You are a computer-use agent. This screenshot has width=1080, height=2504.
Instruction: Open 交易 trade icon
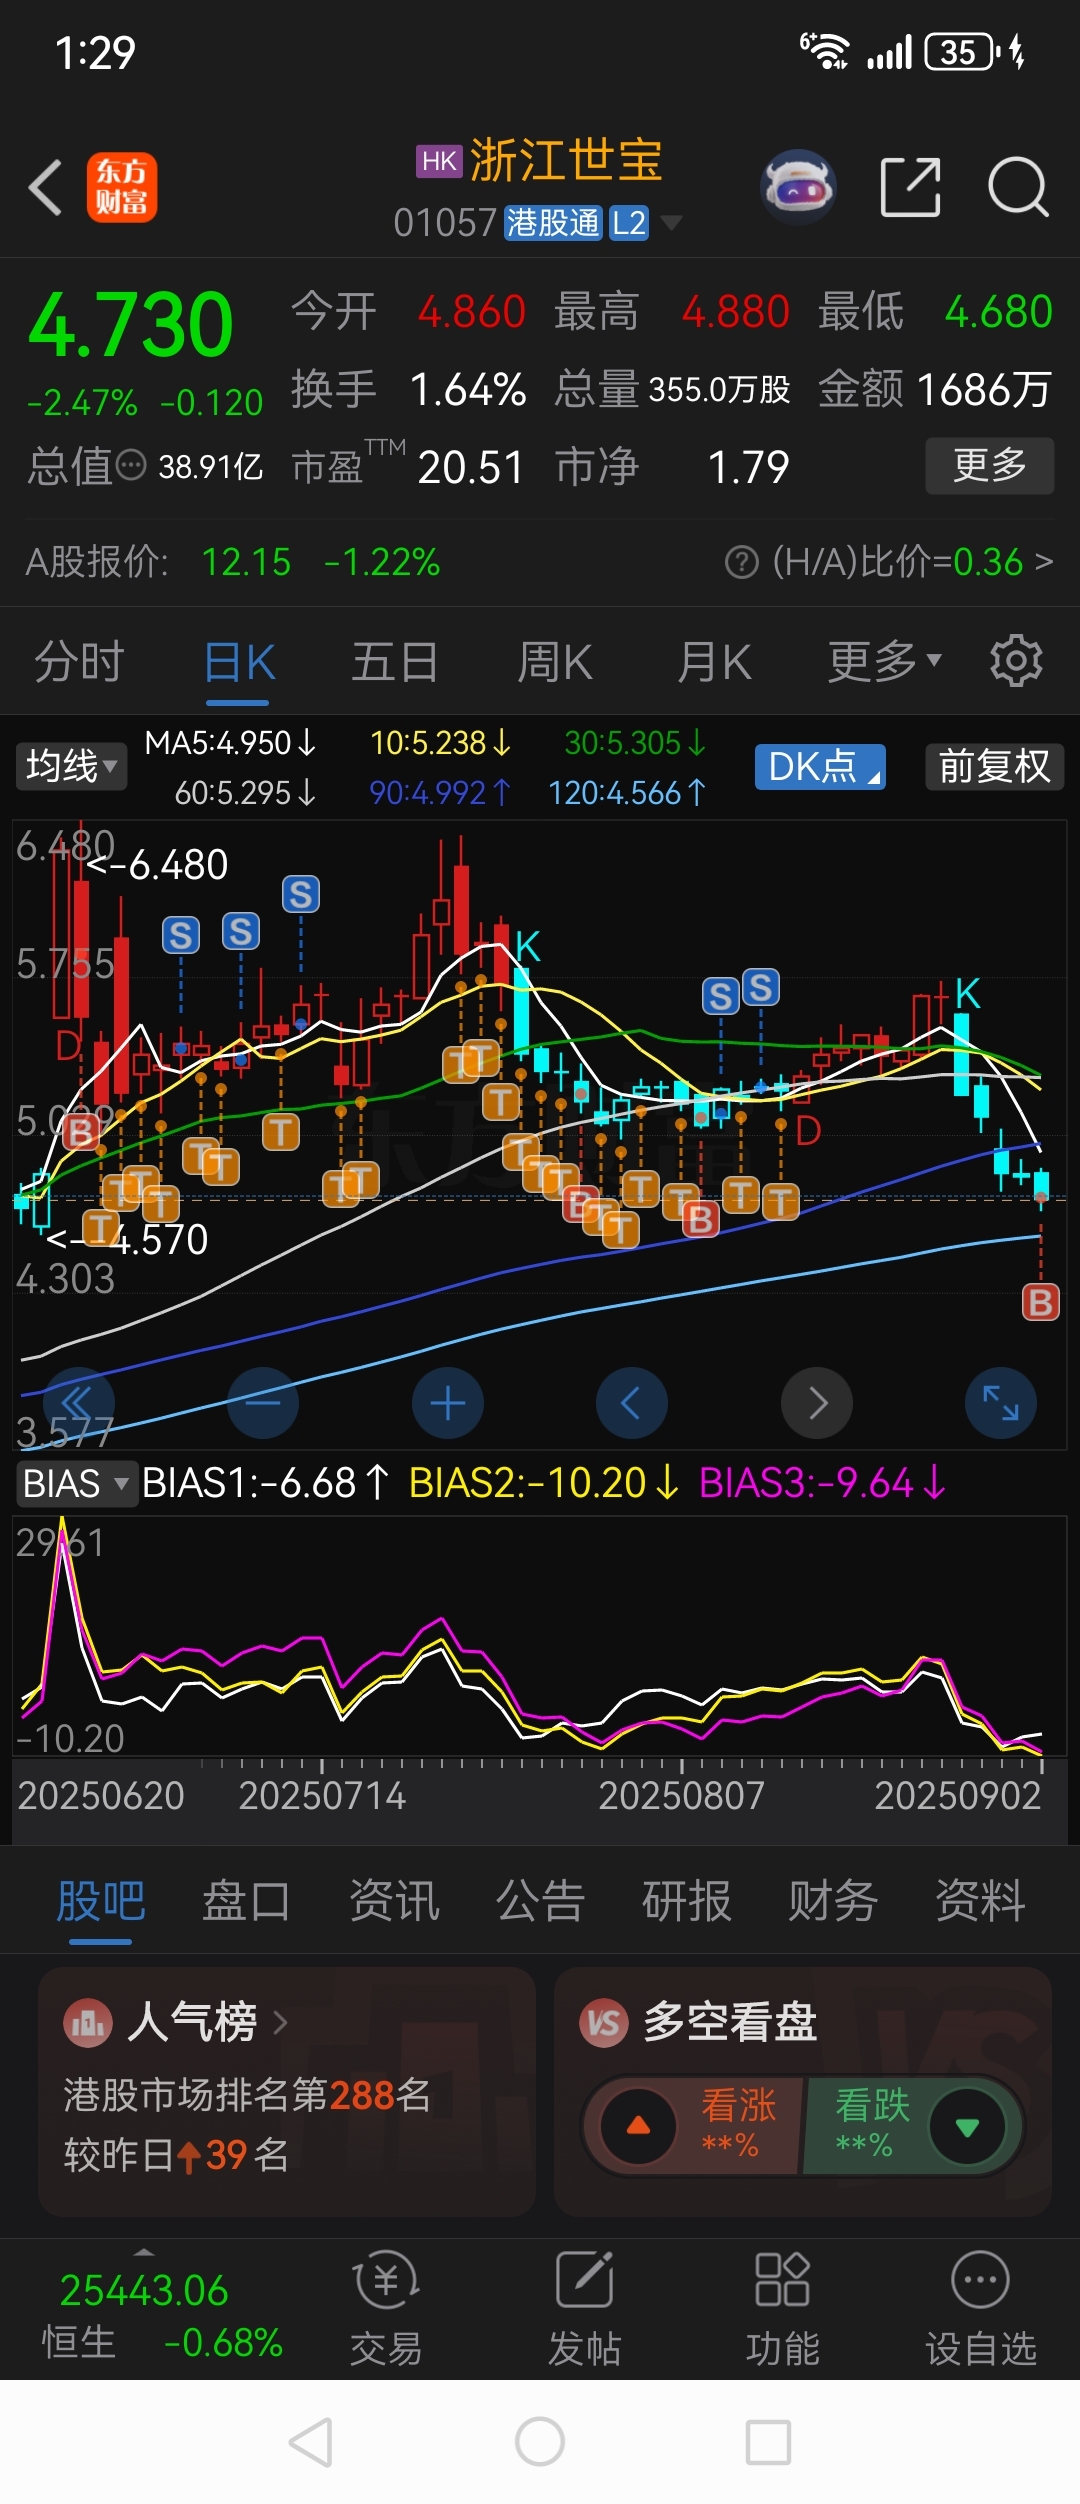coord(386,2280)
